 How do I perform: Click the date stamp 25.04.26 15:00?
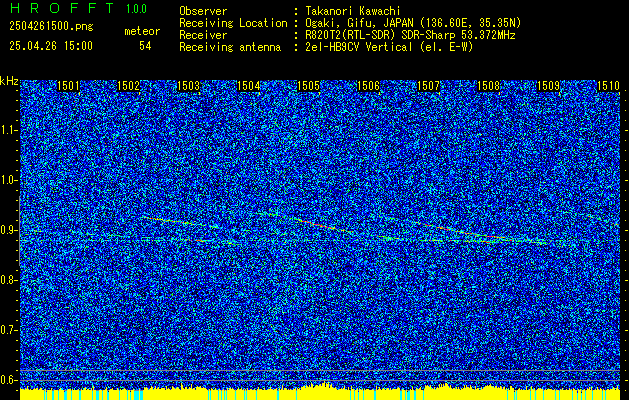51,46
